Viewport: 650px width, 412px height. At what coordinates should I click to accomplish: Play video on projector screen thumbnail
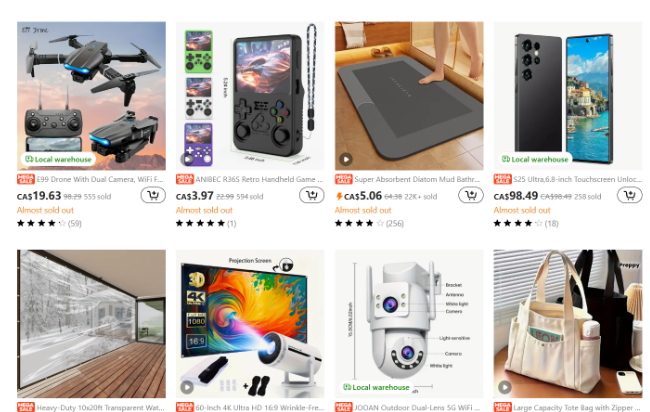pos(187,387)
